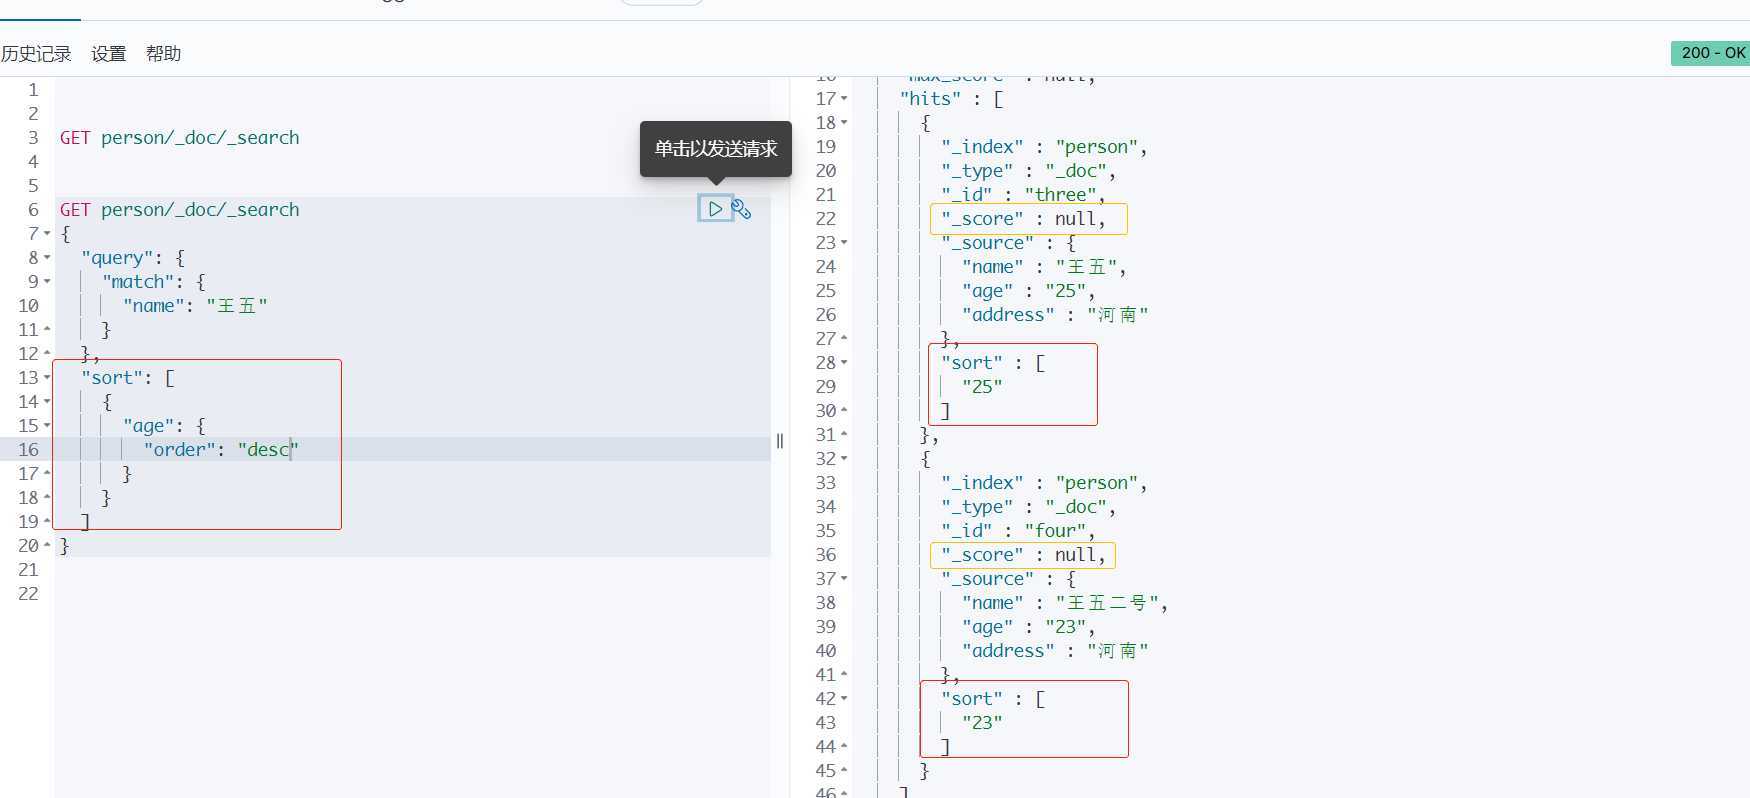The image size is (1750, 798).
Task: Send request with the play icon
Action: 715,209
